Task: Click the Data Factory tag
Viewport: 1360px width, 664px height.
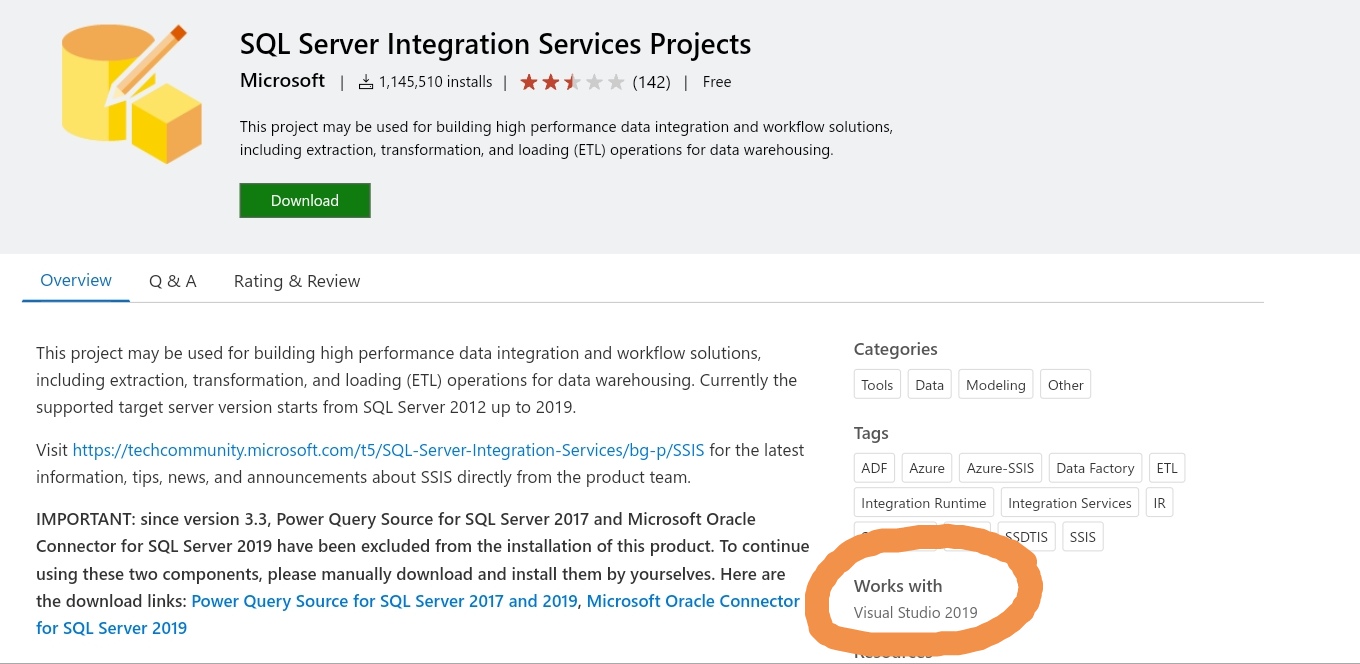Action: [1095, 468]
